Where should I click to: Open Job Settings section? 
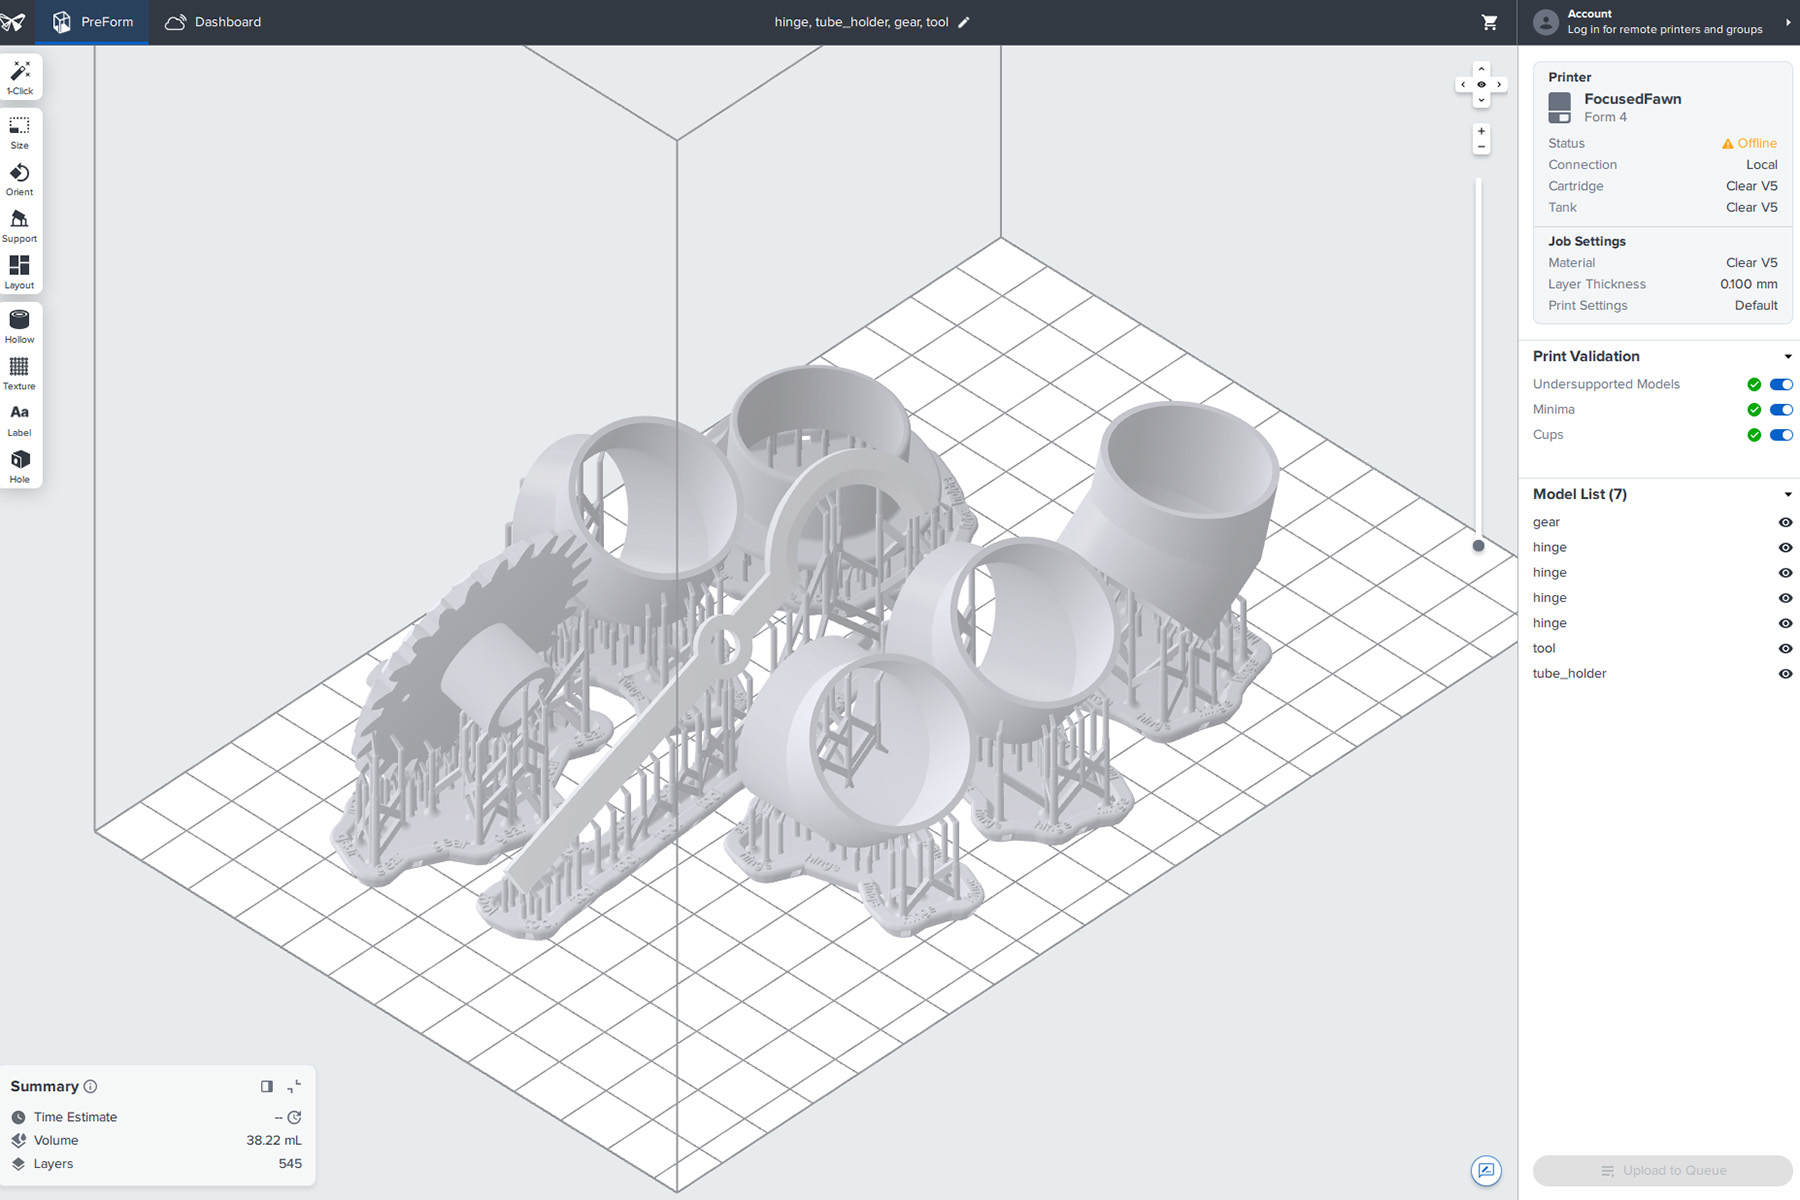click(1587, 241)
